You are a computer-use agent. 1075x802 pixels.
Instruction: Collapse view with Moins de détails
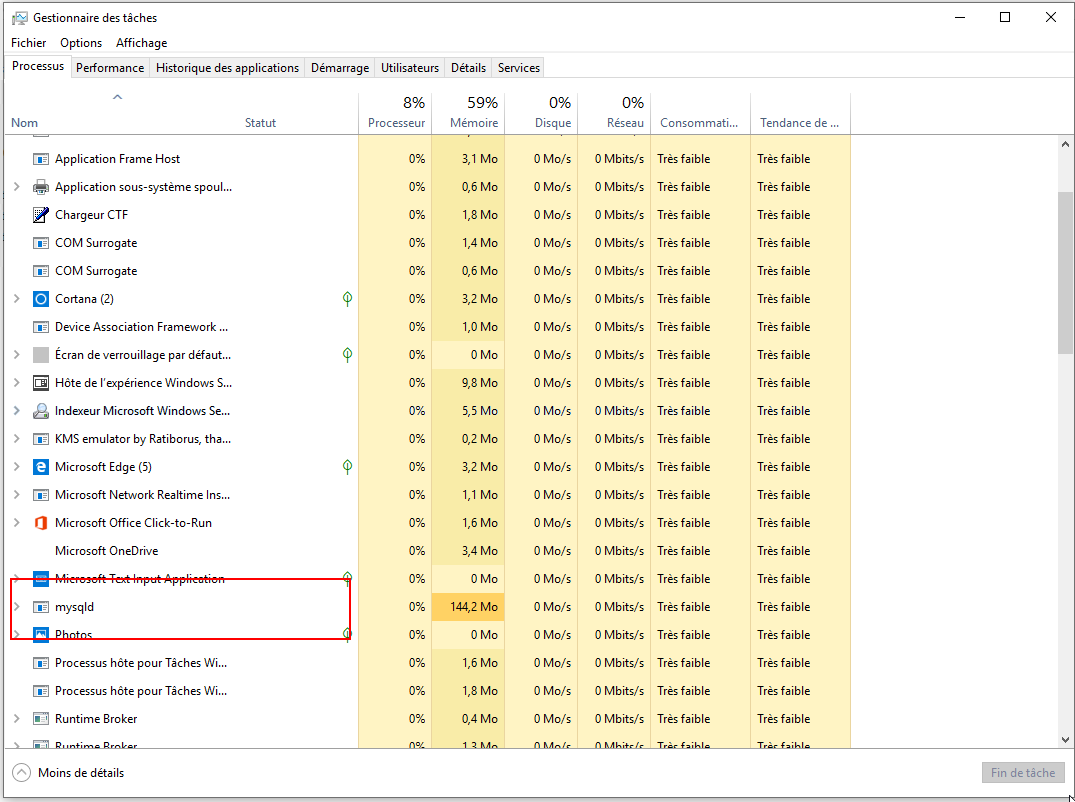[x=69, y=773]
